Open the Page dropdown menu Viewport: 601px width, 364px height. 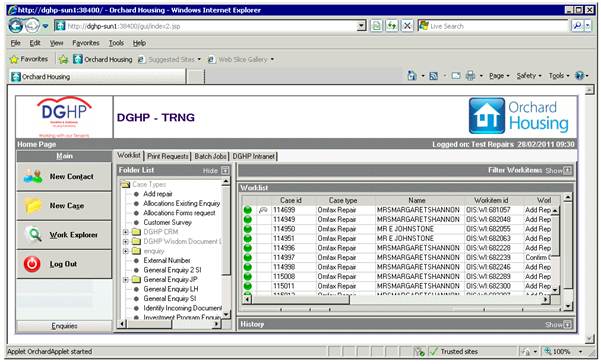click(499, 76)
